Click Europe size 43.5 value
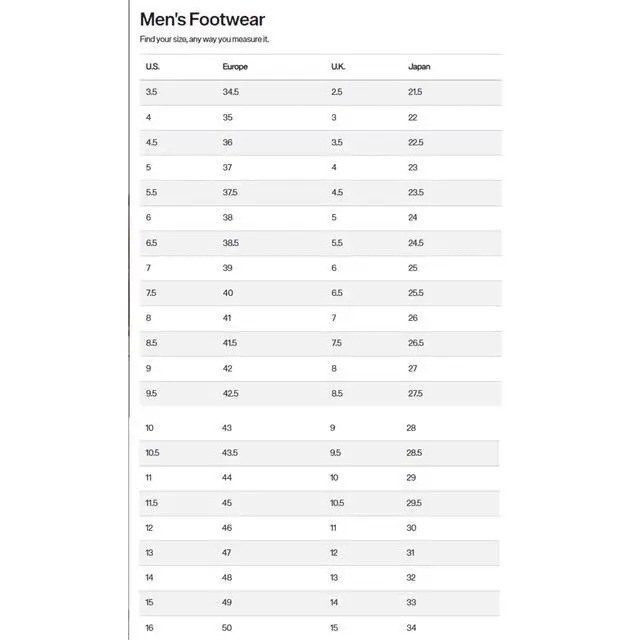The height and width of the screenshot is (640, 640). tap(230, 453)
